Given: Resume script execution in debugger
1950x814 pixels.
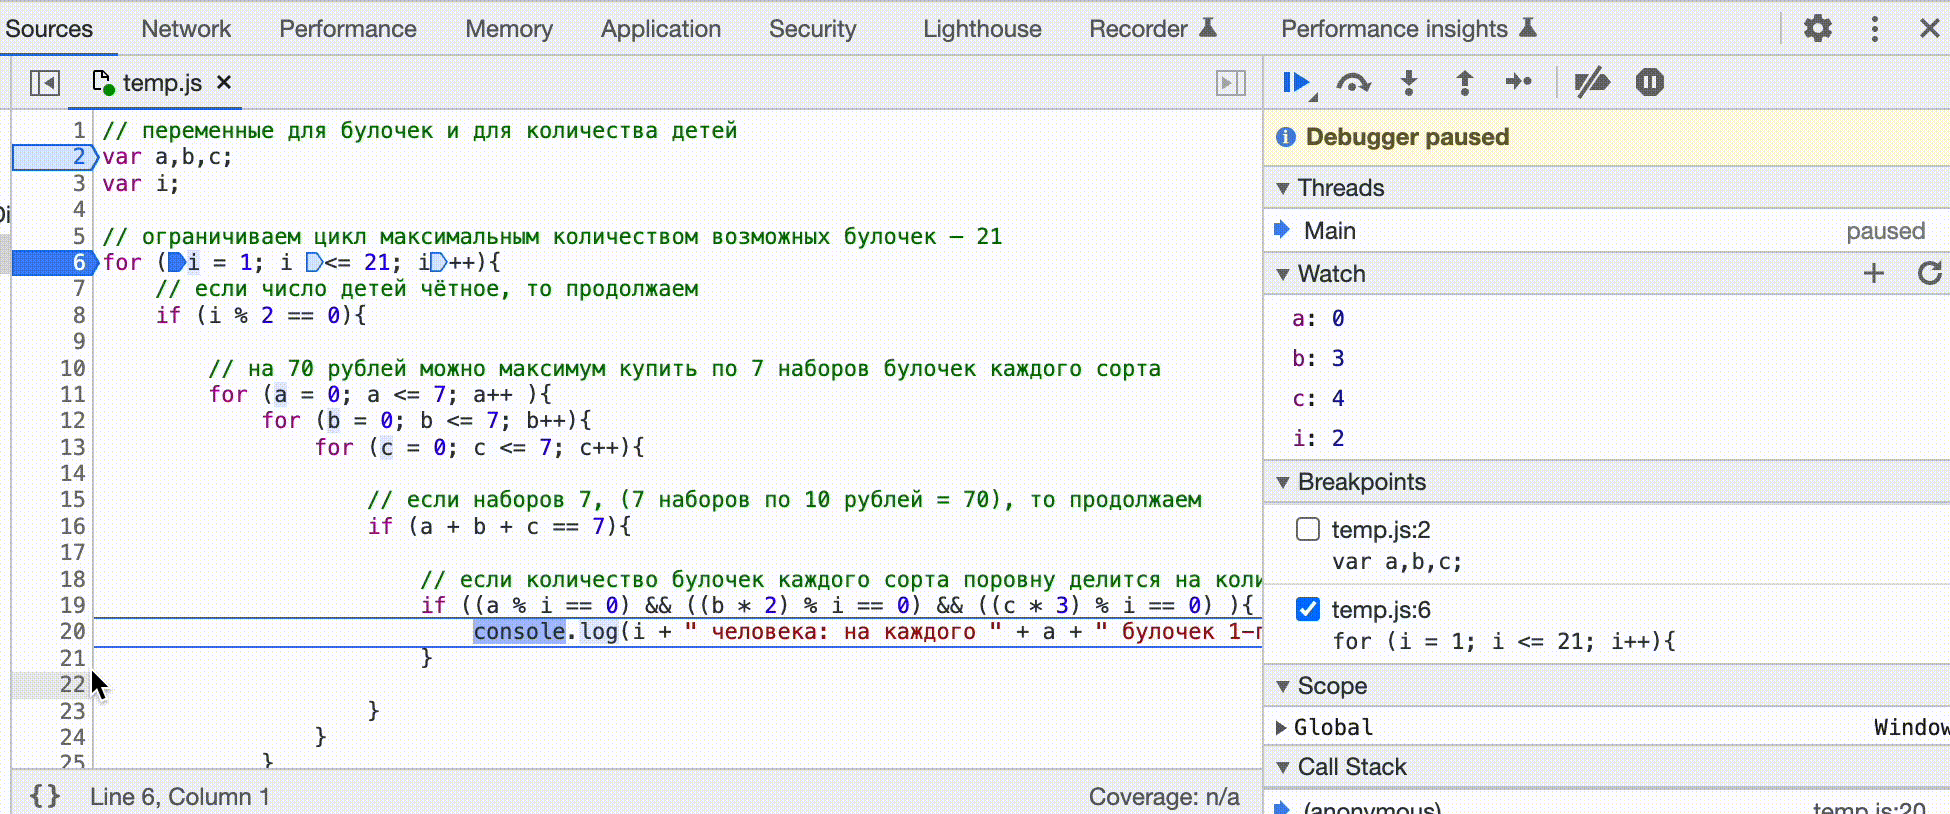Looking at the screenshot, I should pyautogui.click(x=1296, y=83).
